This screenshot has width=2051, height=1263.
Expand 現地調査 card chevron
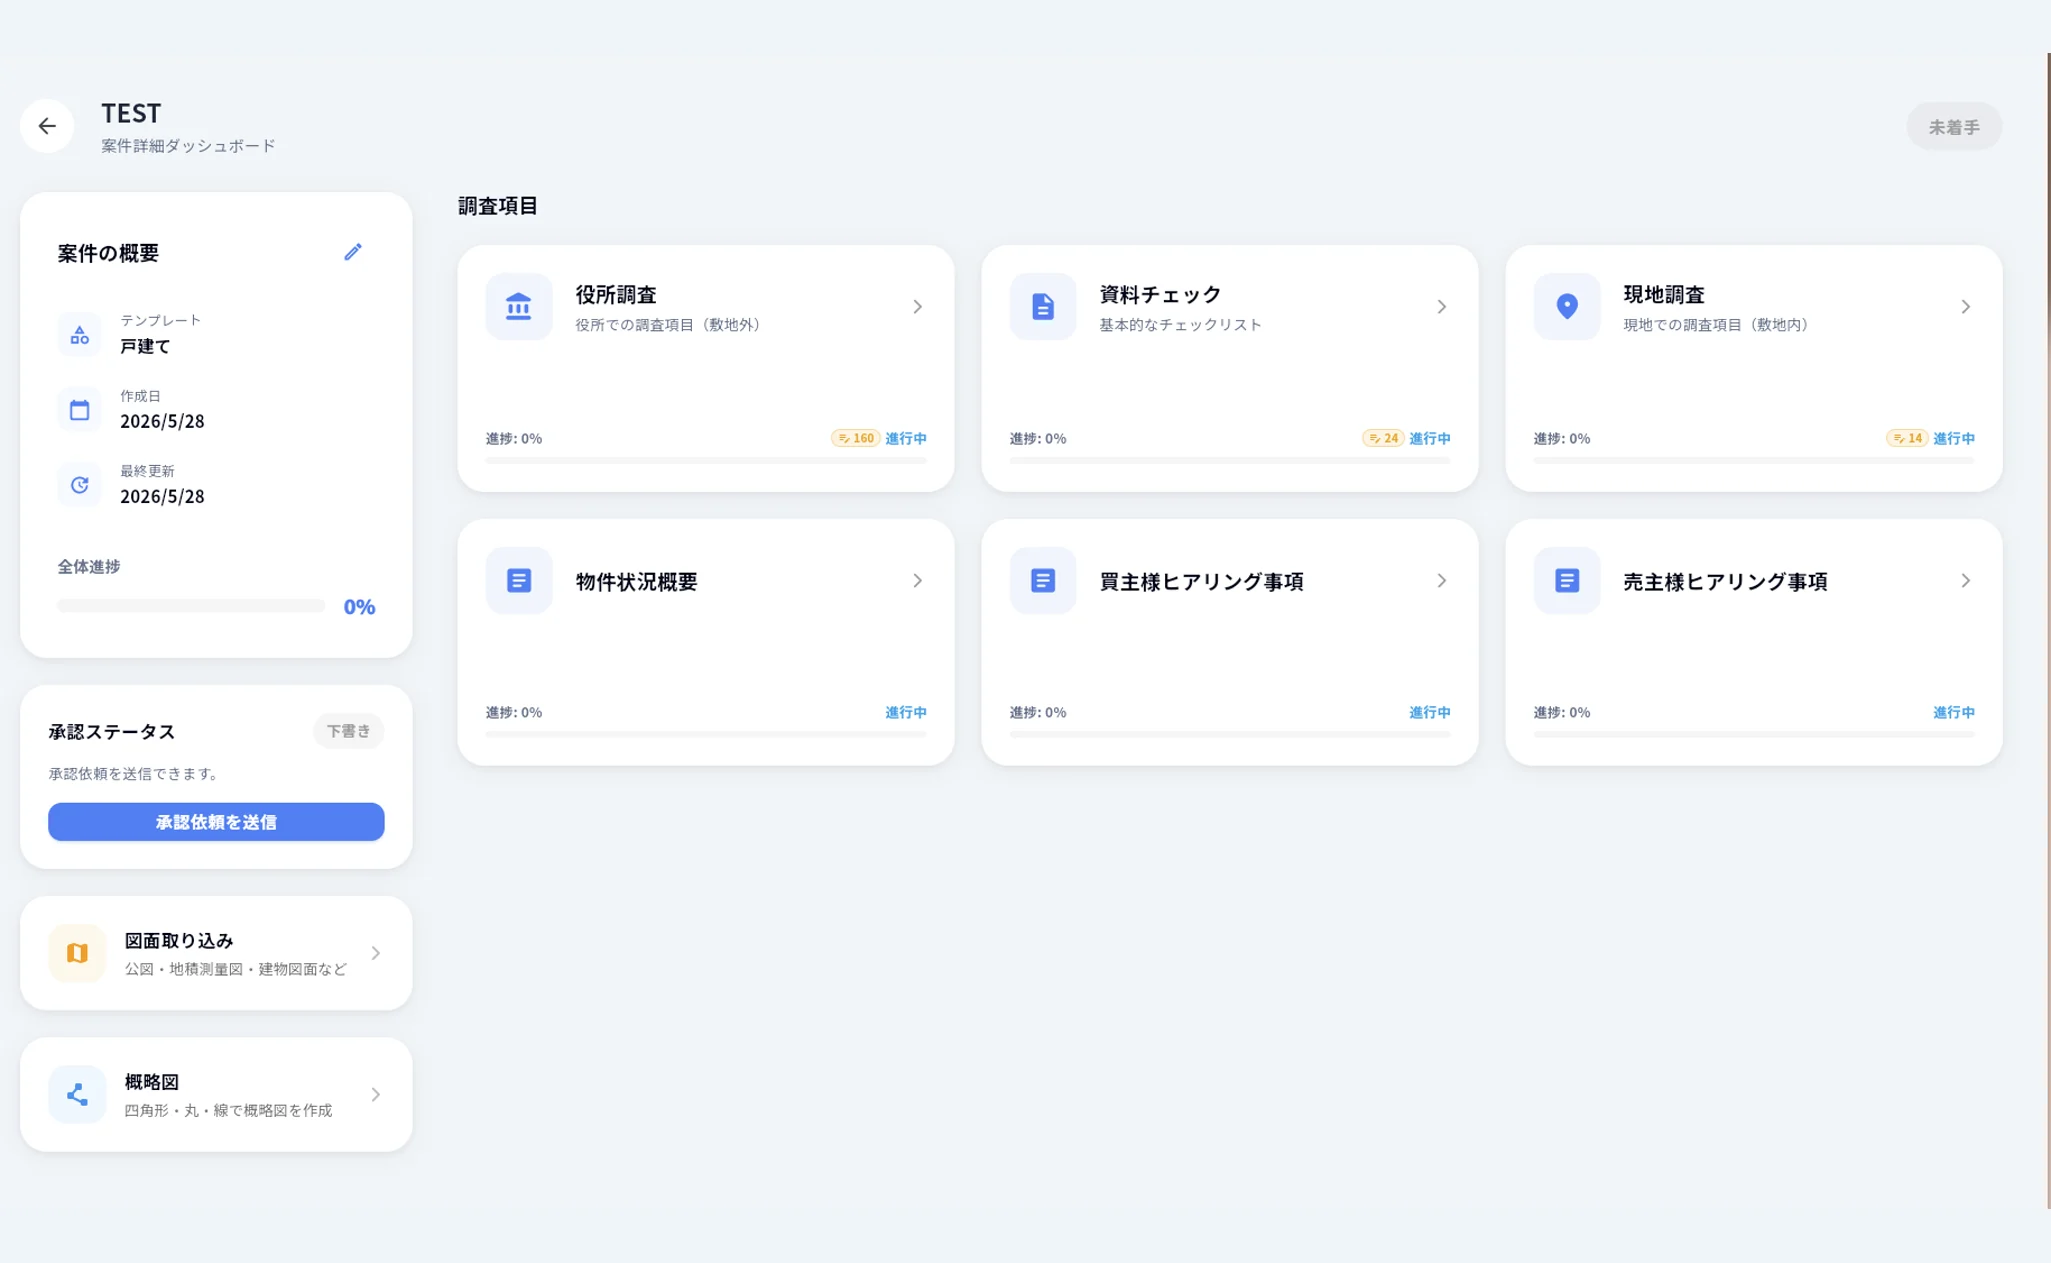pyautogui.click(x=1965, y=307)
